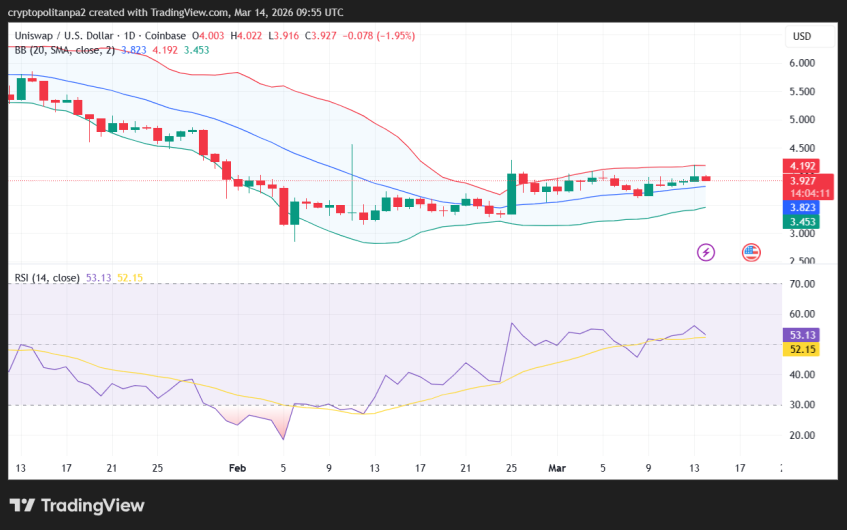Click the L3.916 low price value
Screen dimensions: 847x530
tap(284, 36)
